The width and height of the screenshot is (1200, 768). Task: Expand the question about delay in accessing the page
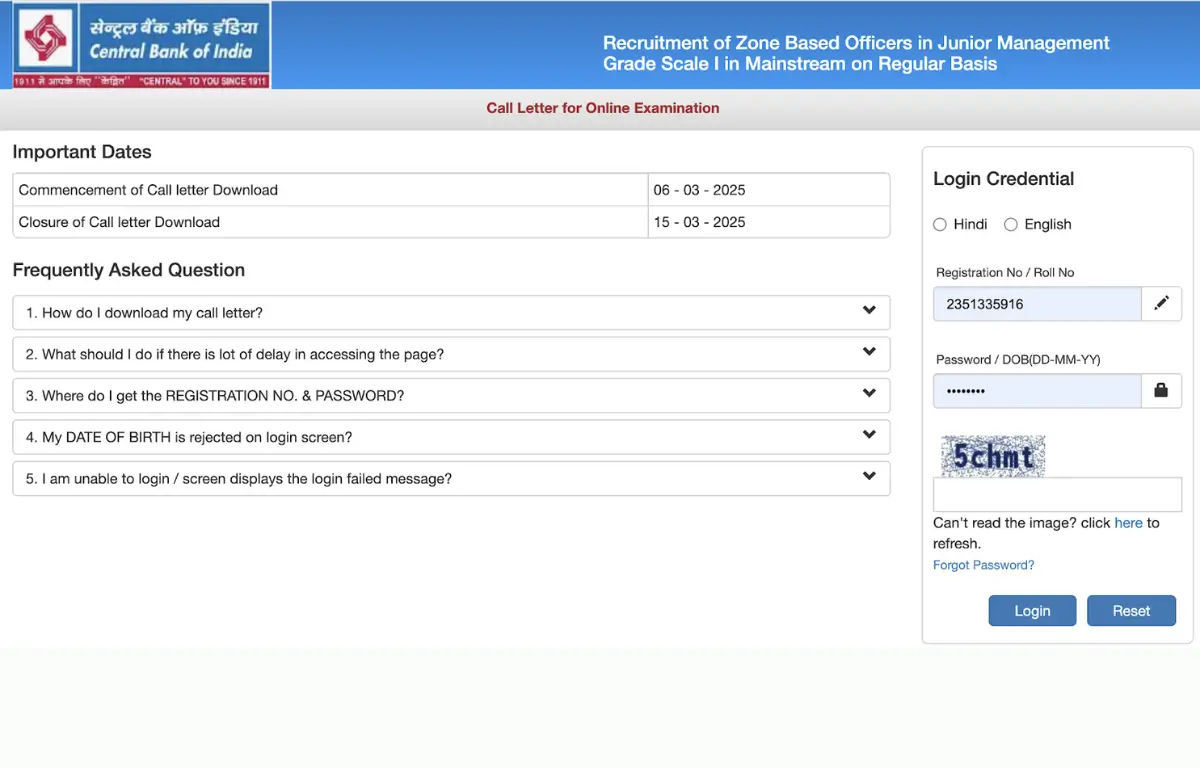coord(451,354)
